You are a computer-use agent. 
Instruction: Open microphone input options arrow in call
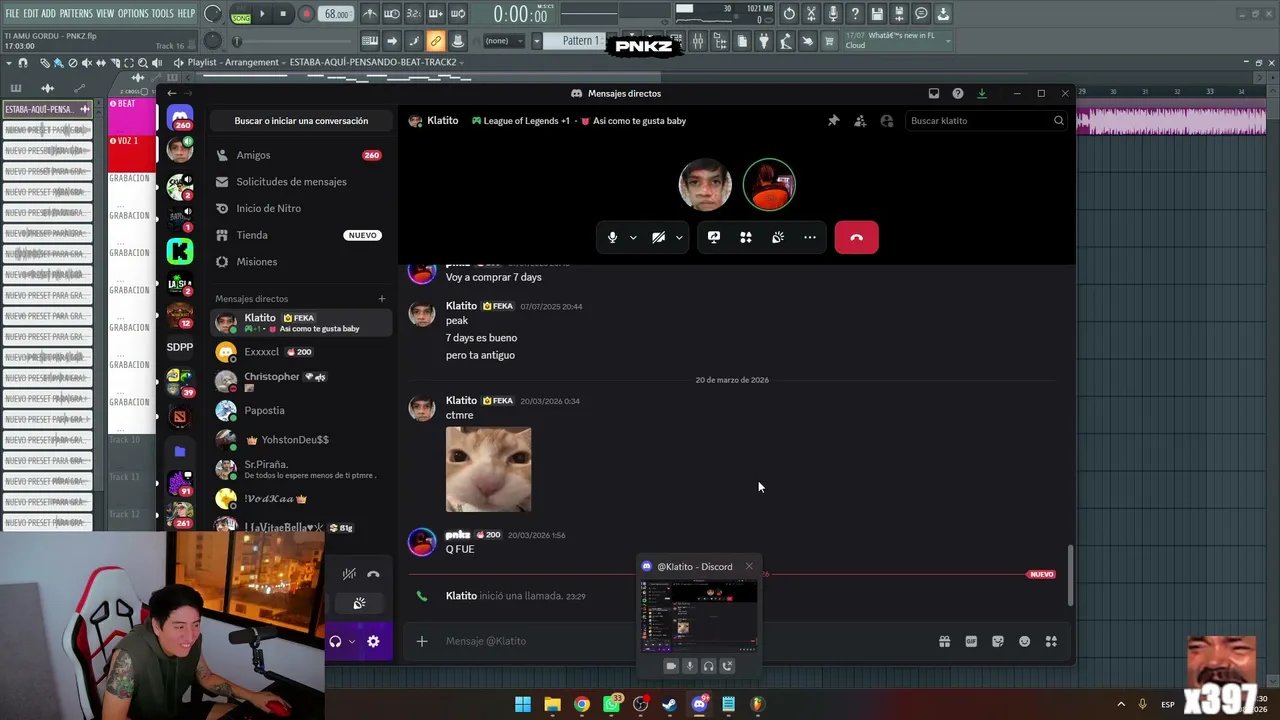pyautogui.click(x=633, y=237)
